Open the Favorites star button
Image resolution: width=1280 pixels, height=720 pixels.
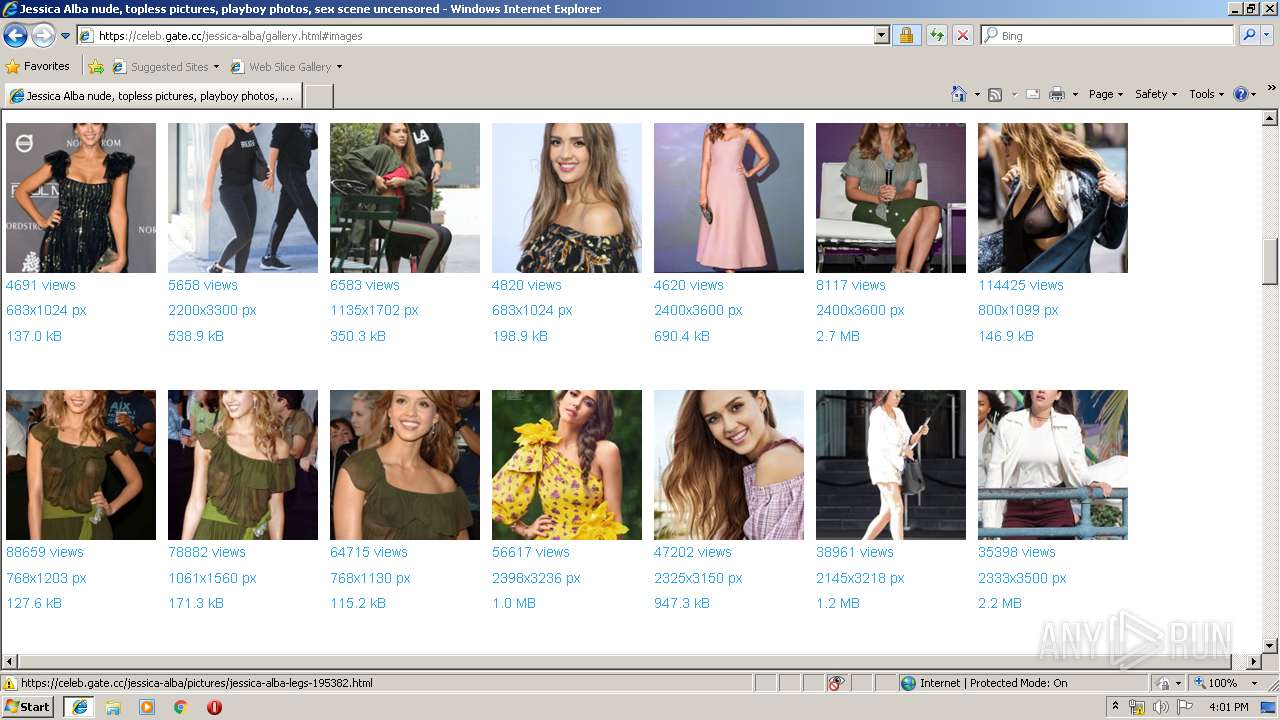38,67
